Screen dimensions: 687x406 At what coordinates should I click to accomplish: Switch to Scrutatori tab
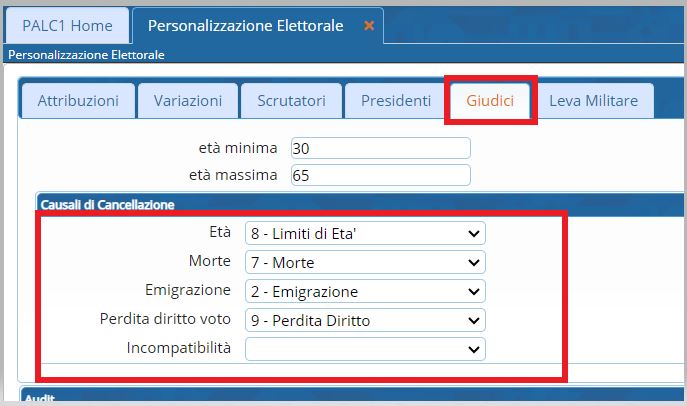coord(290,101)
